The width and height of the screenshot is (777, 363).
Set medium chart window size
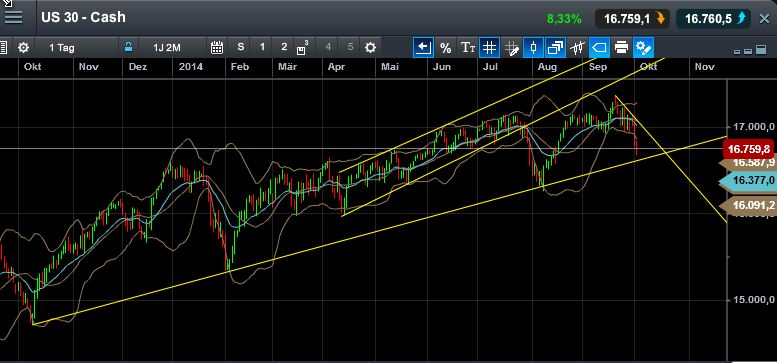pos(748,51)
